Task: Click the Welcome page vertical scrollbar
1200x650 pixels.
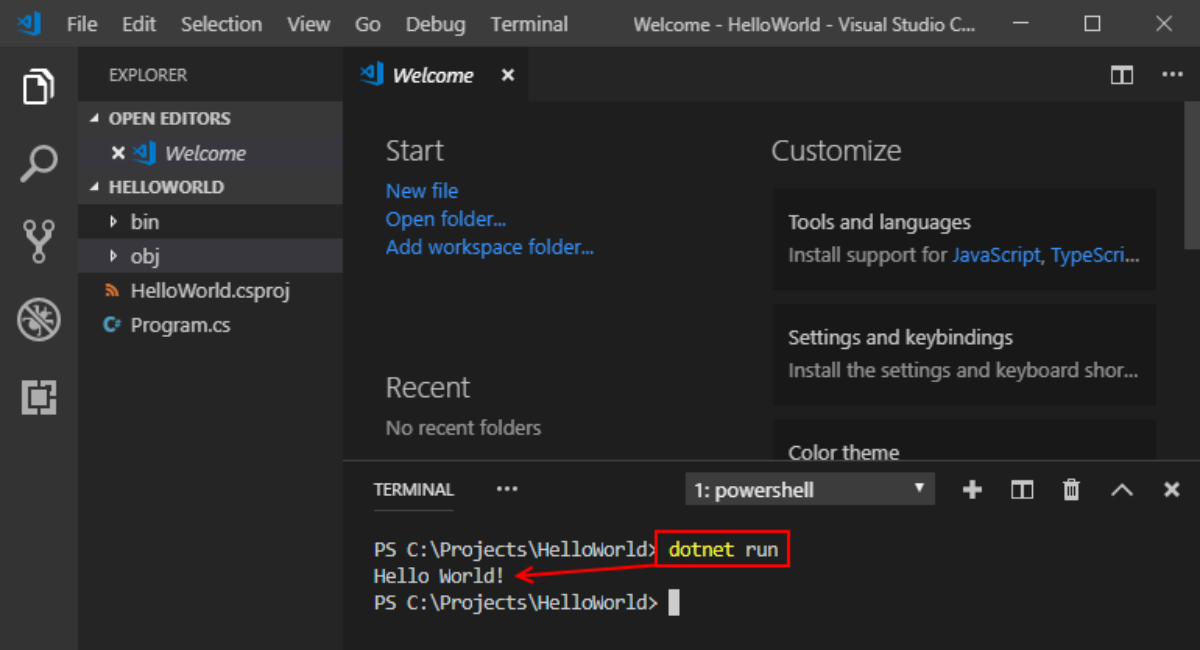Action: point(1192,175)
